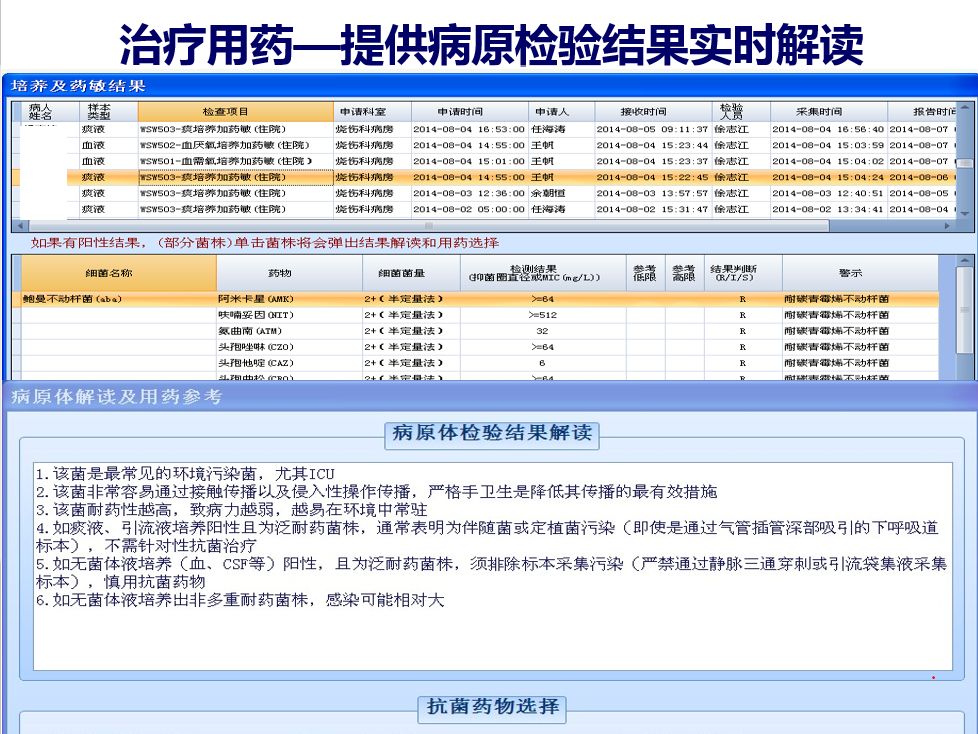
Task: Click the 检测结果 column header
Action: 543,273
